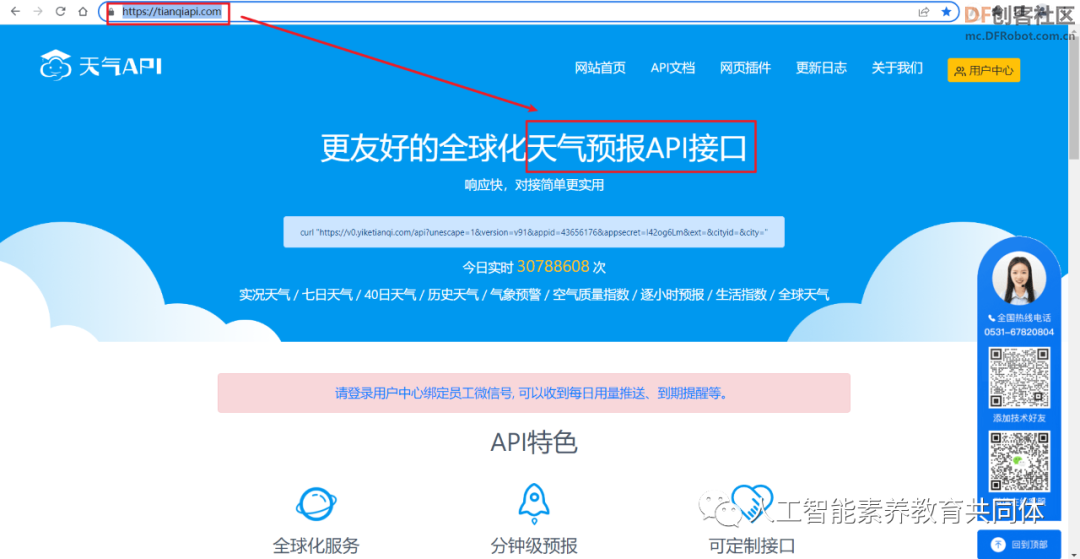Open API文档 navigation item
Viewport: 1080px width, 559px height.
point(672,68)
